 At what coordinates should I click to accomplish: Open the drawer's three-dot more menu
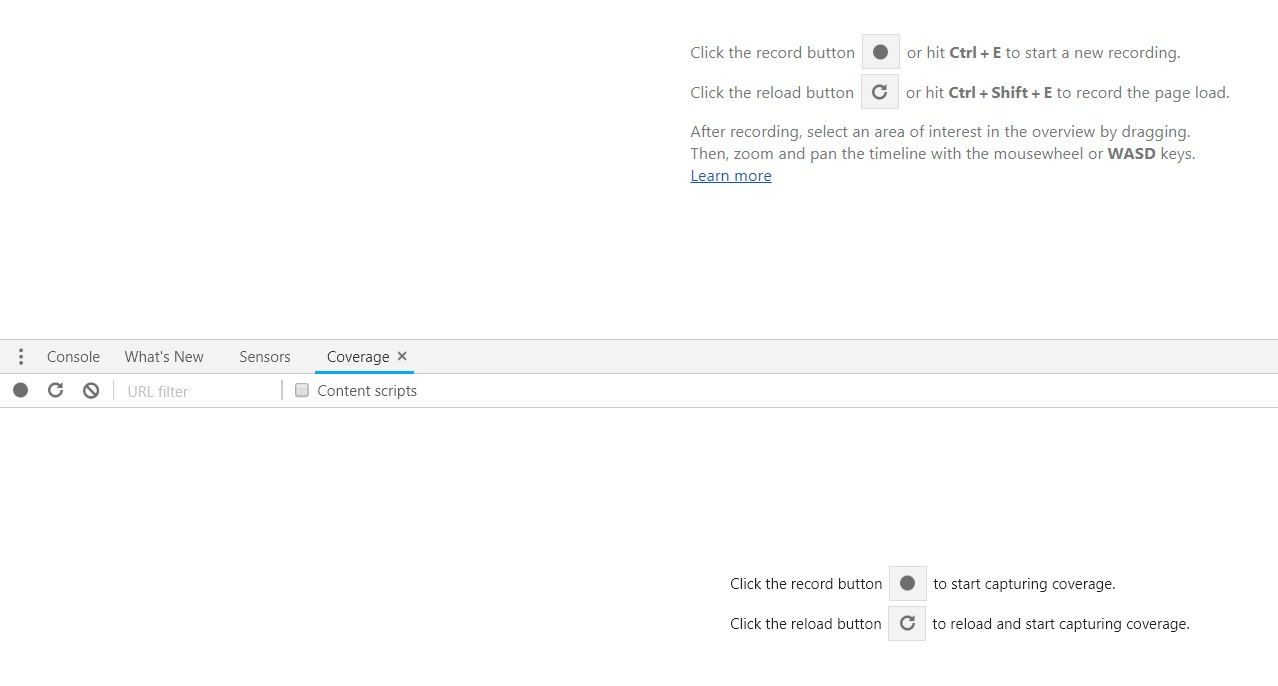point(21,357)
